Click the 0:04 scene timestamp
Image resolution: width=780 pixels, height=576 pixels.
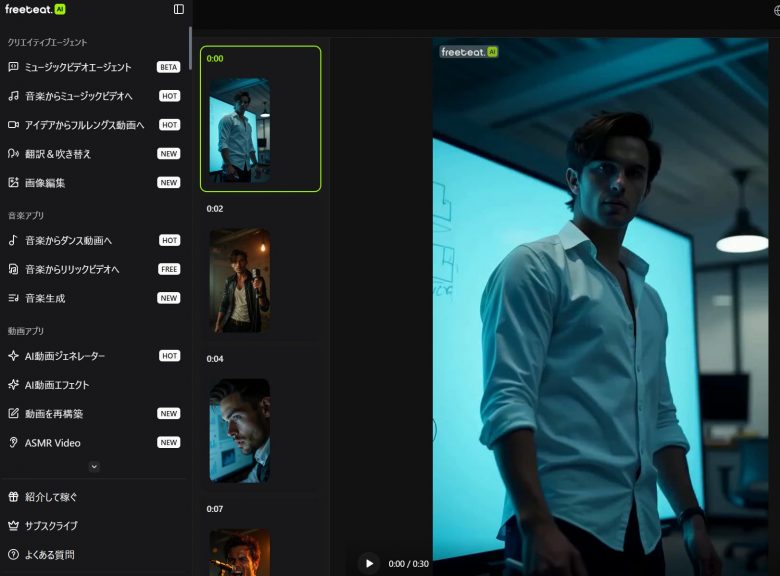215,359
